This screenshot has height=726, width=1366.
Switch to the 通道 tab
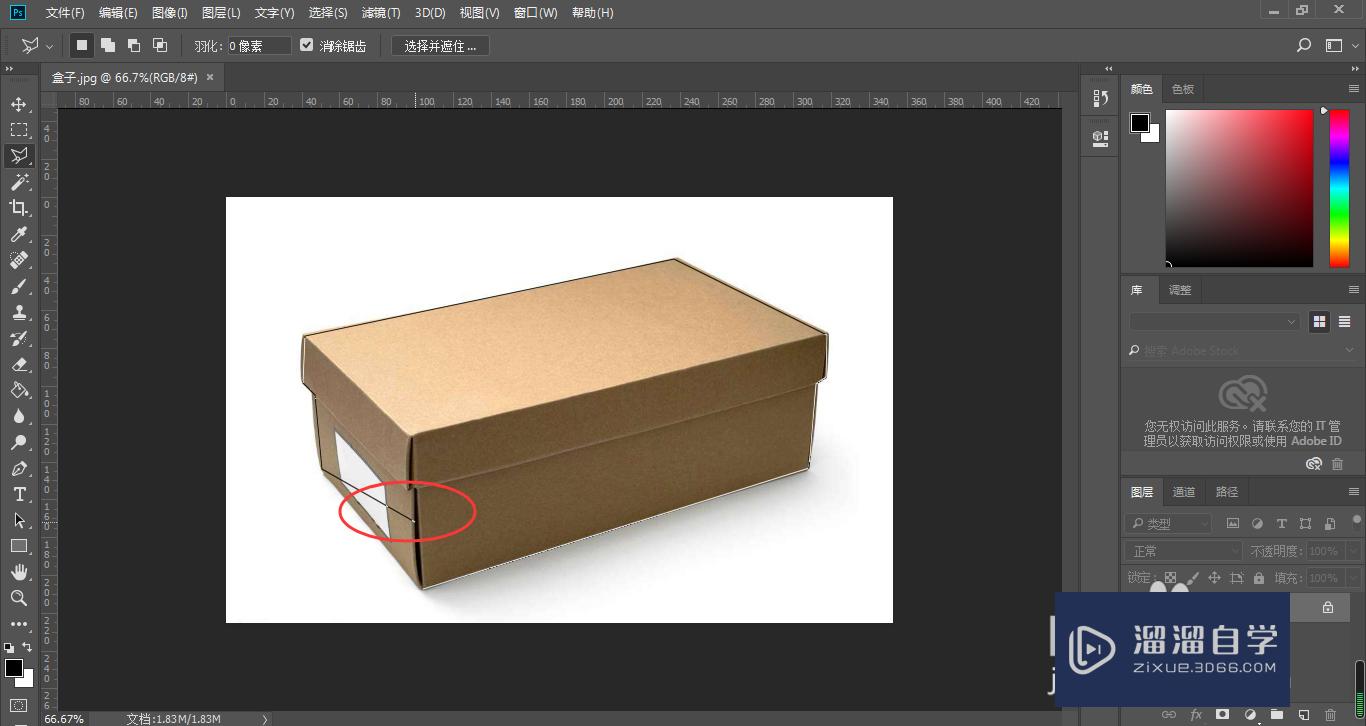[1184, 492]
